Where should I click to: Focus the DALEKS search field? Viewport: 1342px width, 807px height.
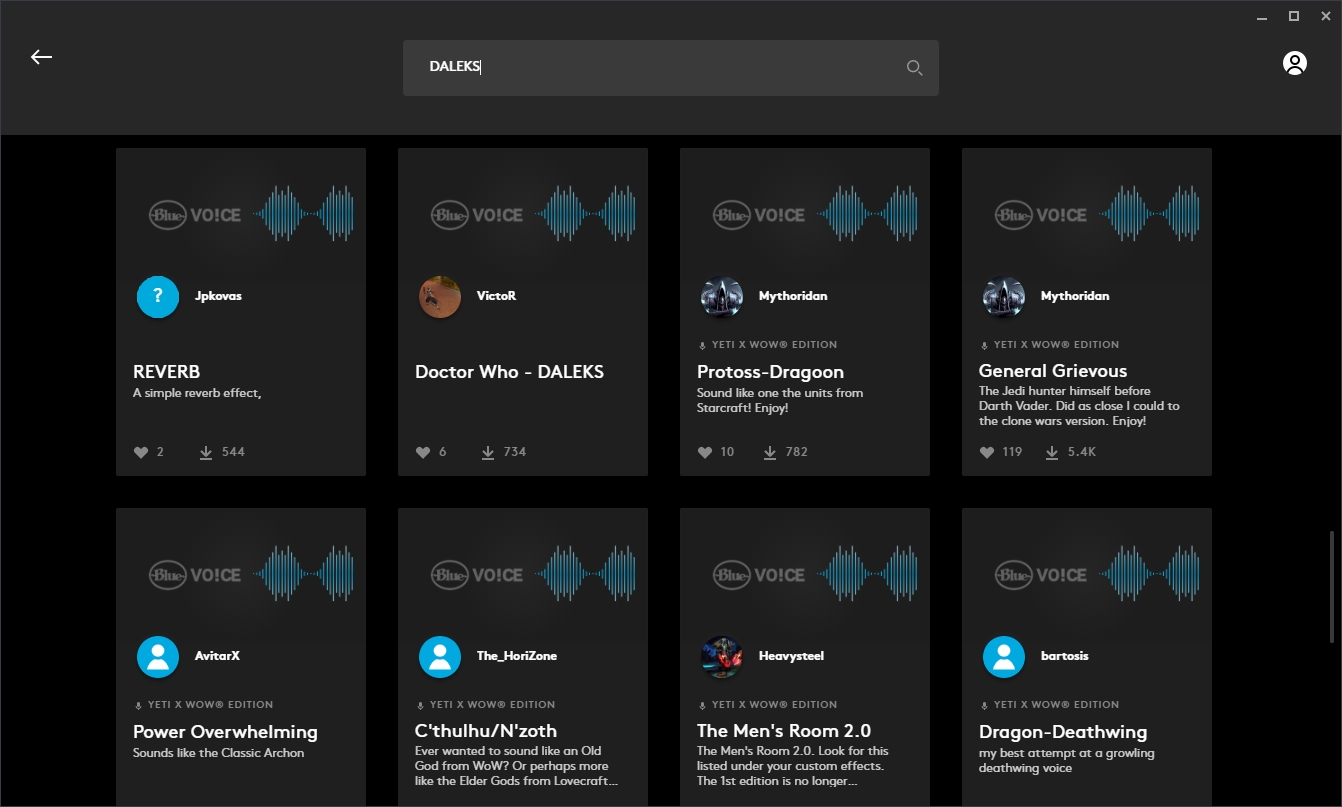(670, 68)
